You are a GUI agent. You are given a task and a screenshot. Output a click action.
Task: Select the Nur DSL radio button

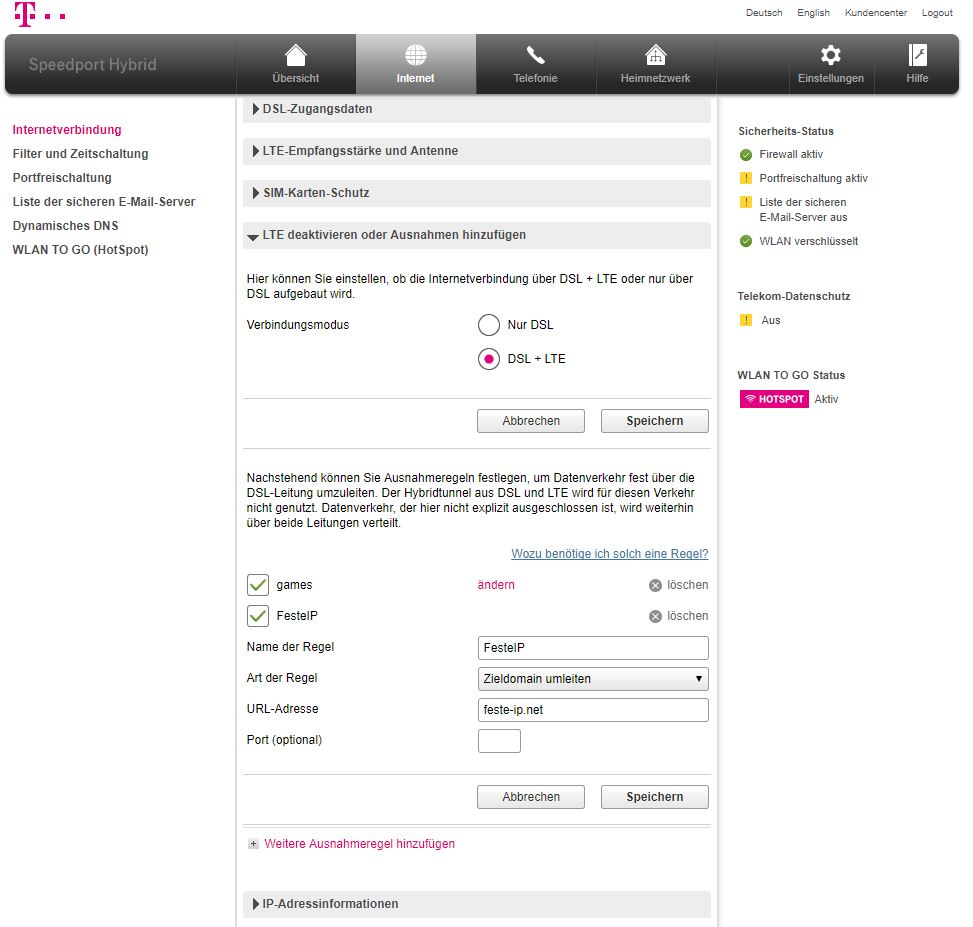click(488, 325)
